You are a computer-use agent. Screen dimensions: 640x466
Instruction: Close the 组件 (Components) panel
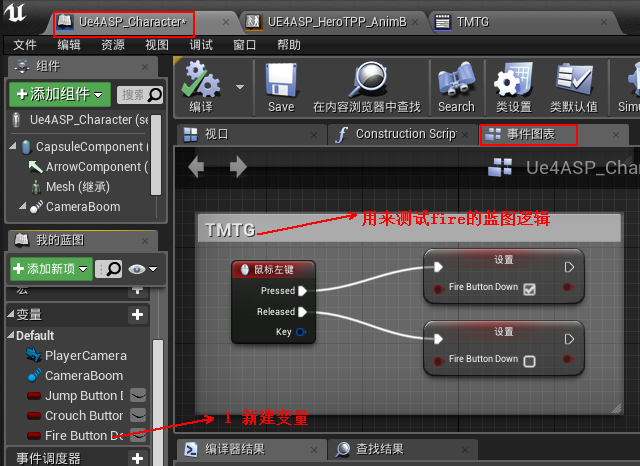pos(145,67)
